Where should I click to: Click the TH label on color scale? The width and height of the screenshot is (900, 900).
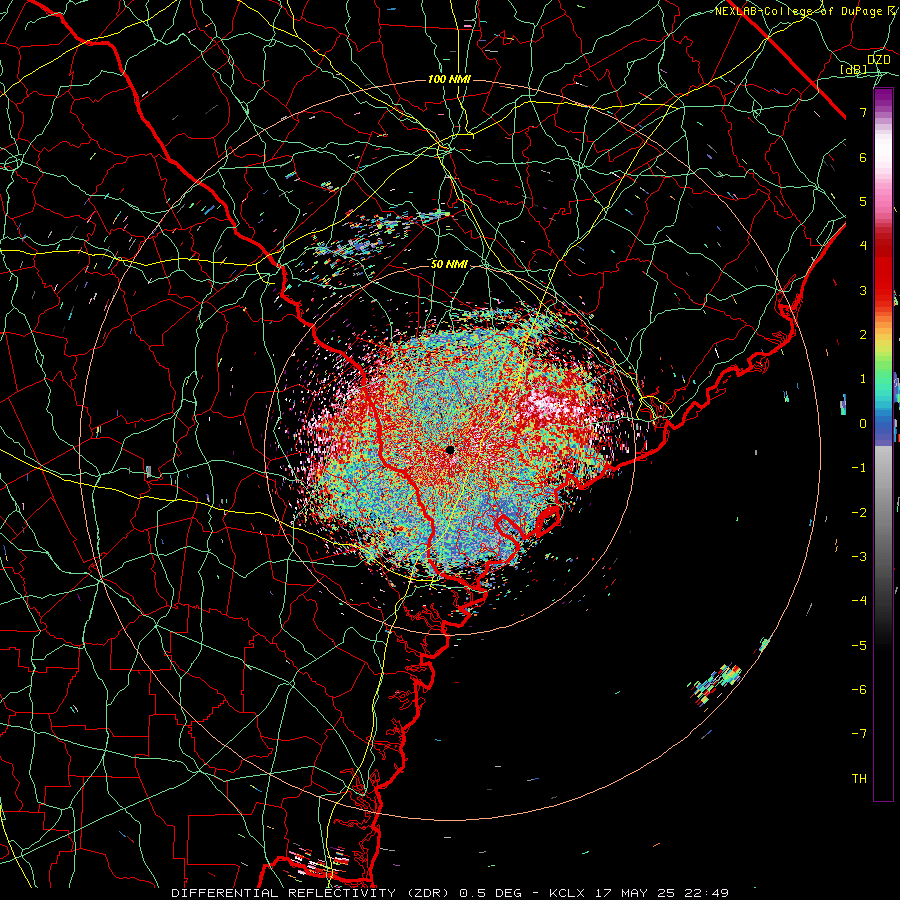[x=859, y=779]
